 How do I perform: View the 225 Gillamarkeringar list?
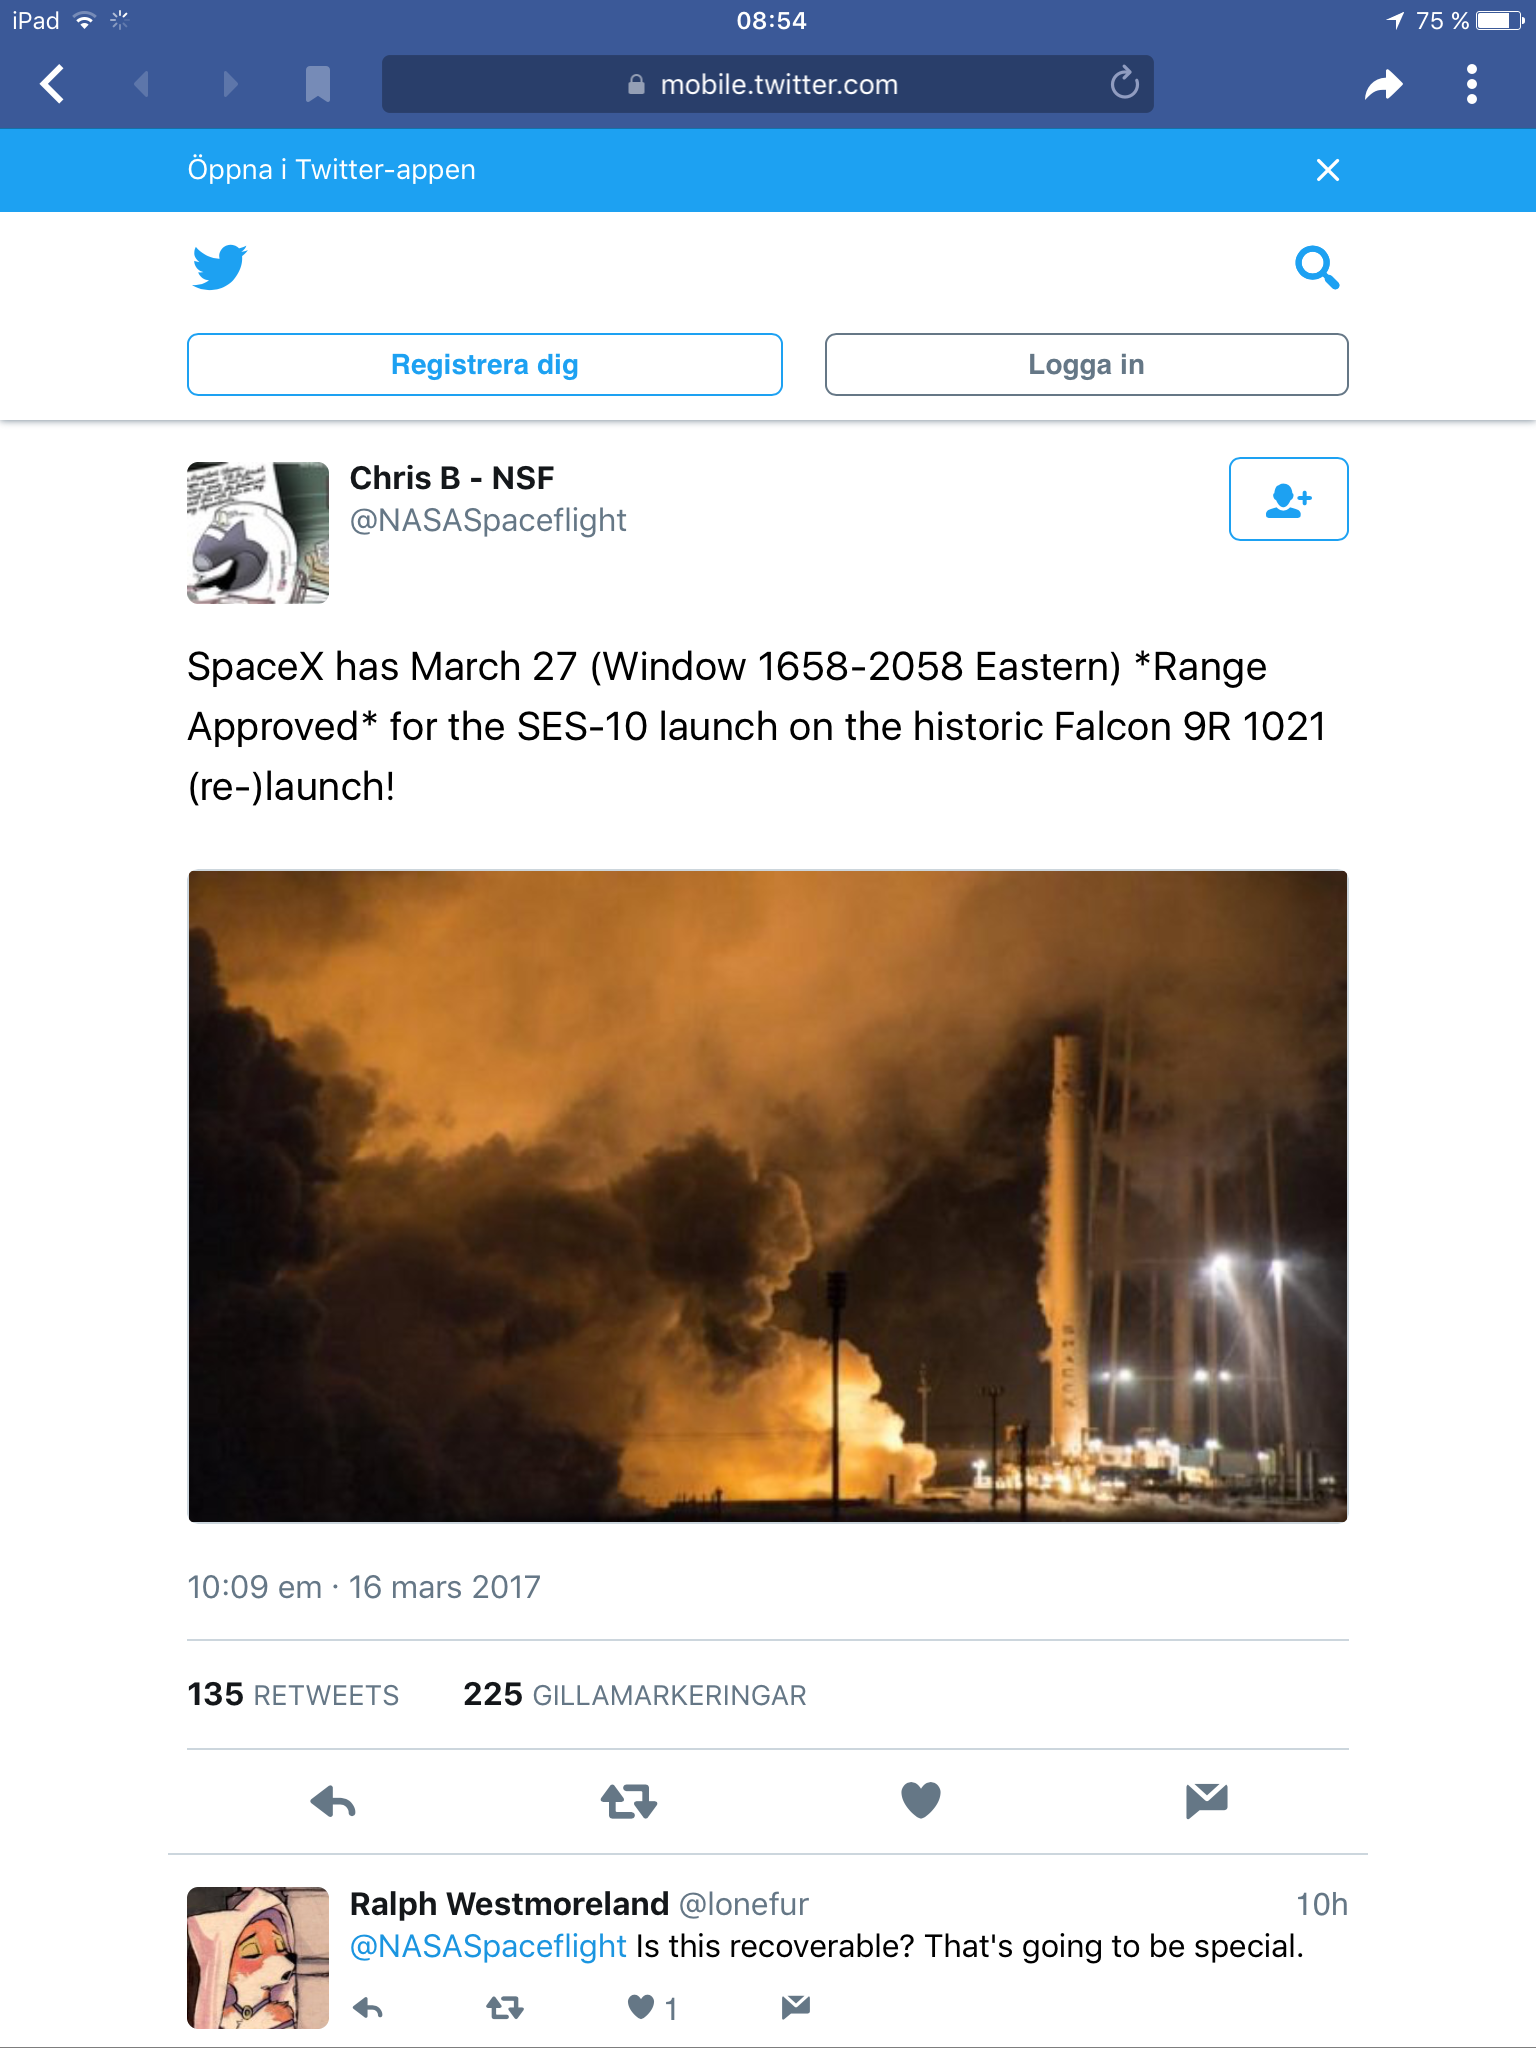(634, 1695)
